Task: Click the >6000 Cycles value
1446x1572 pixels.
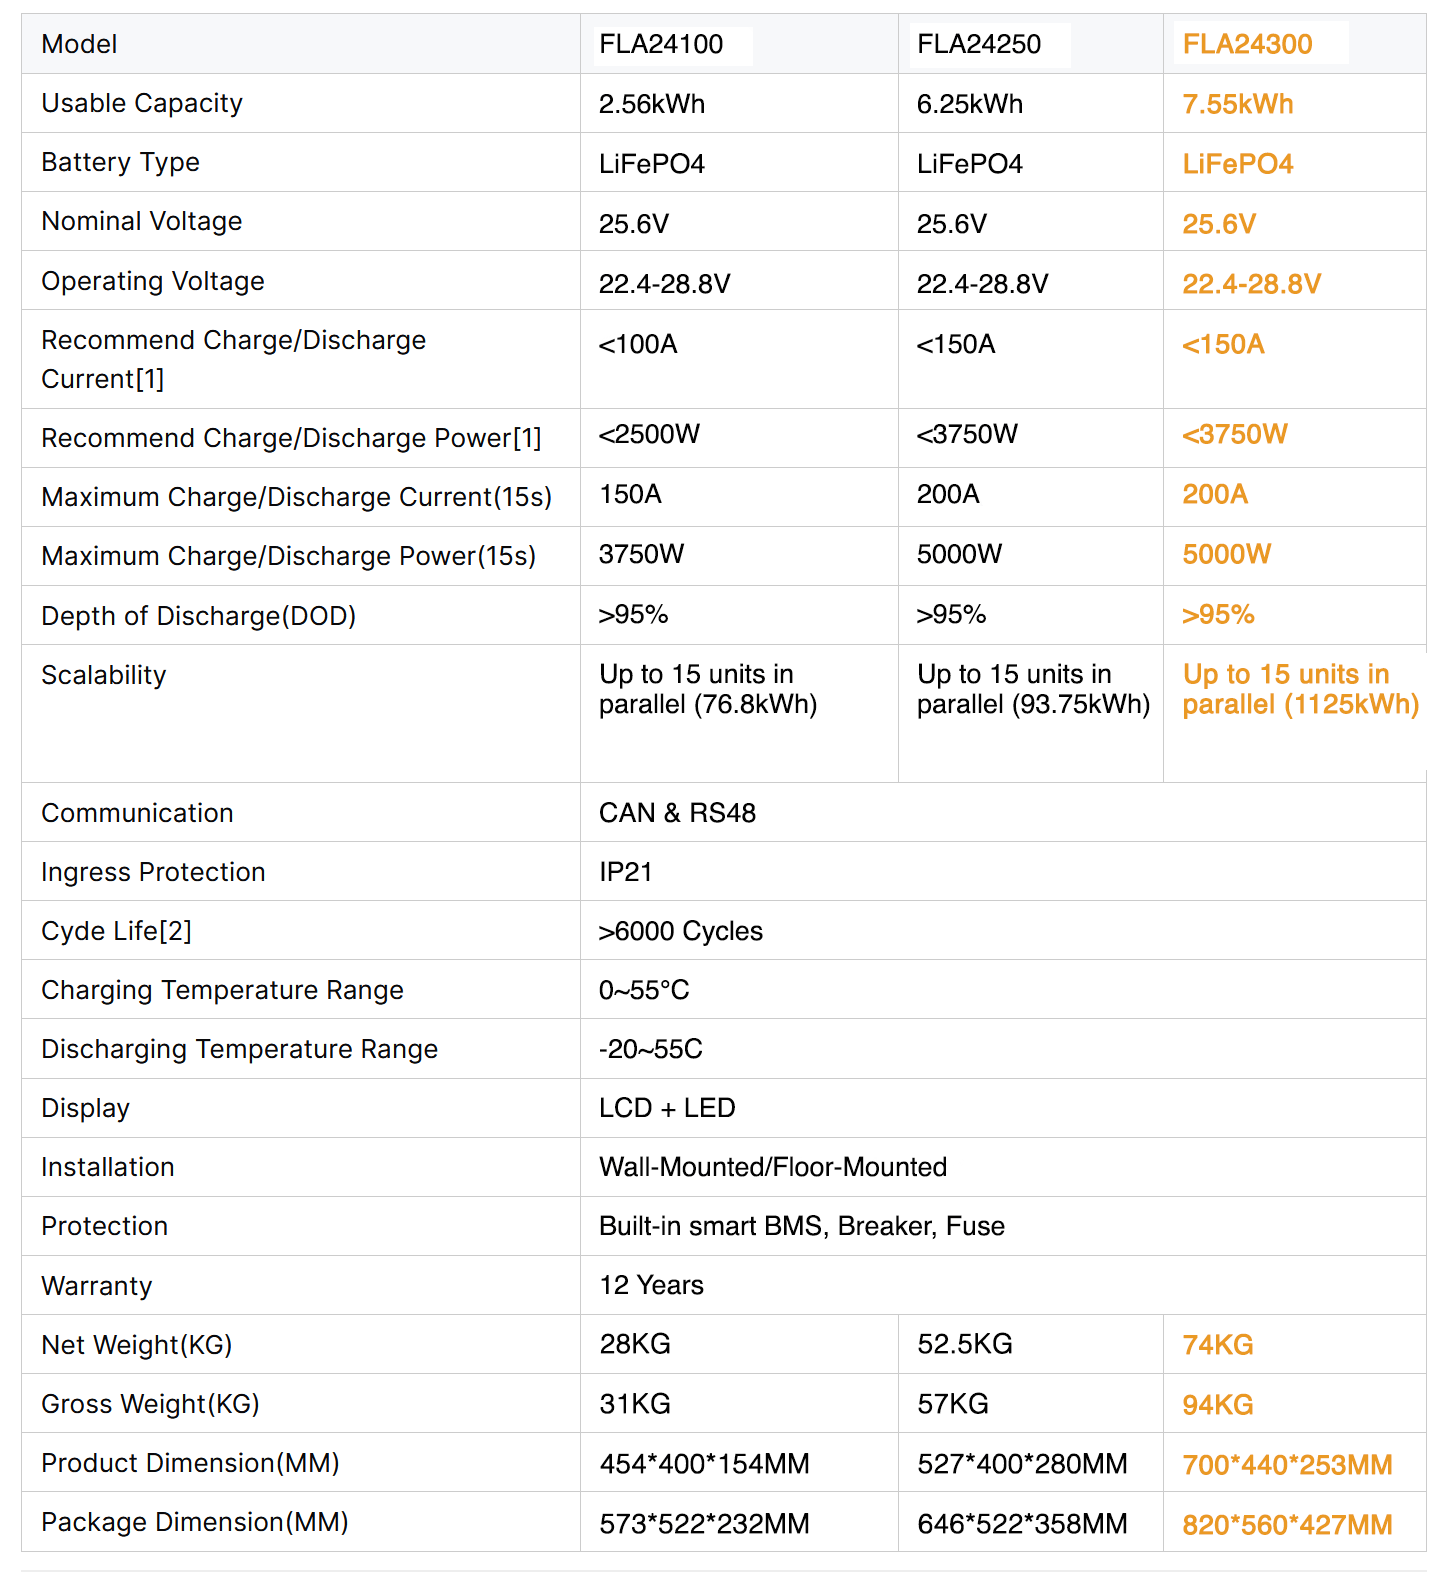Action: point(680,931)
